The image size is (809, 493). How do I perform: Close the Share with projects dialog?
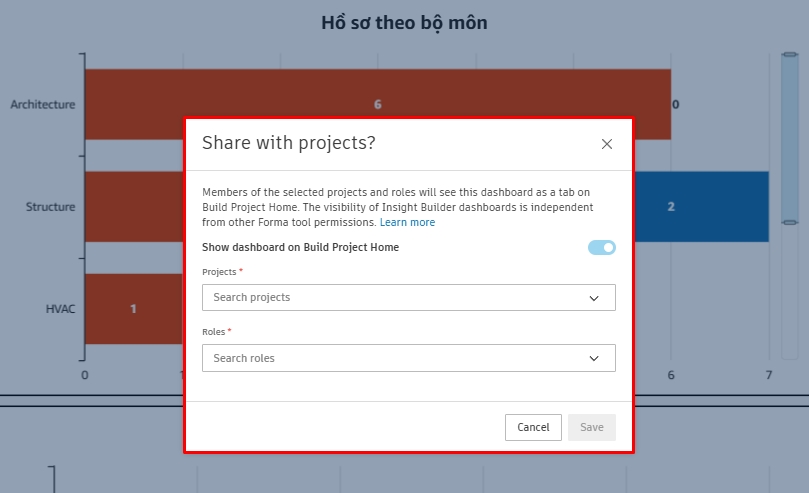607,144
